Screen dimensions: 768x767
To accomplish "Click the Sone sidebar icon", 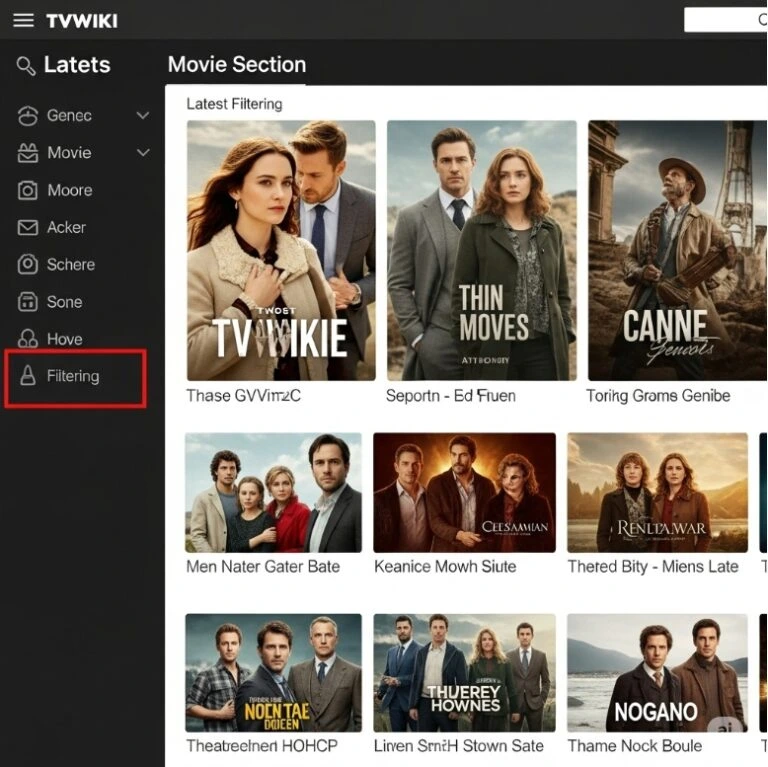I will coord(28,302).
